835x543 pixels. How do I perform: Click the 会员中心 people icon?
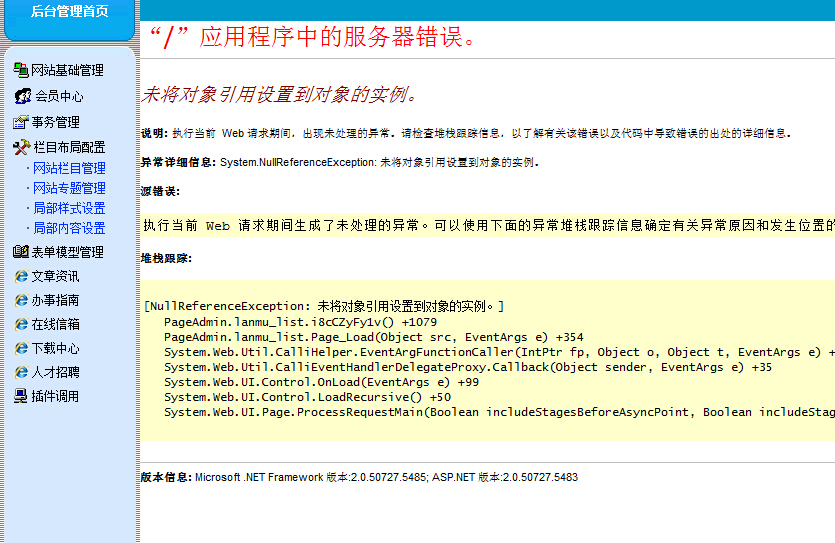point(23,97)
